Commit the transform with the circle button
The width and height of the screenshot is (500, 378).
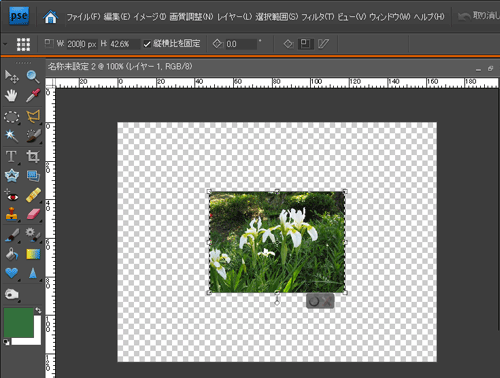(314, 302)
